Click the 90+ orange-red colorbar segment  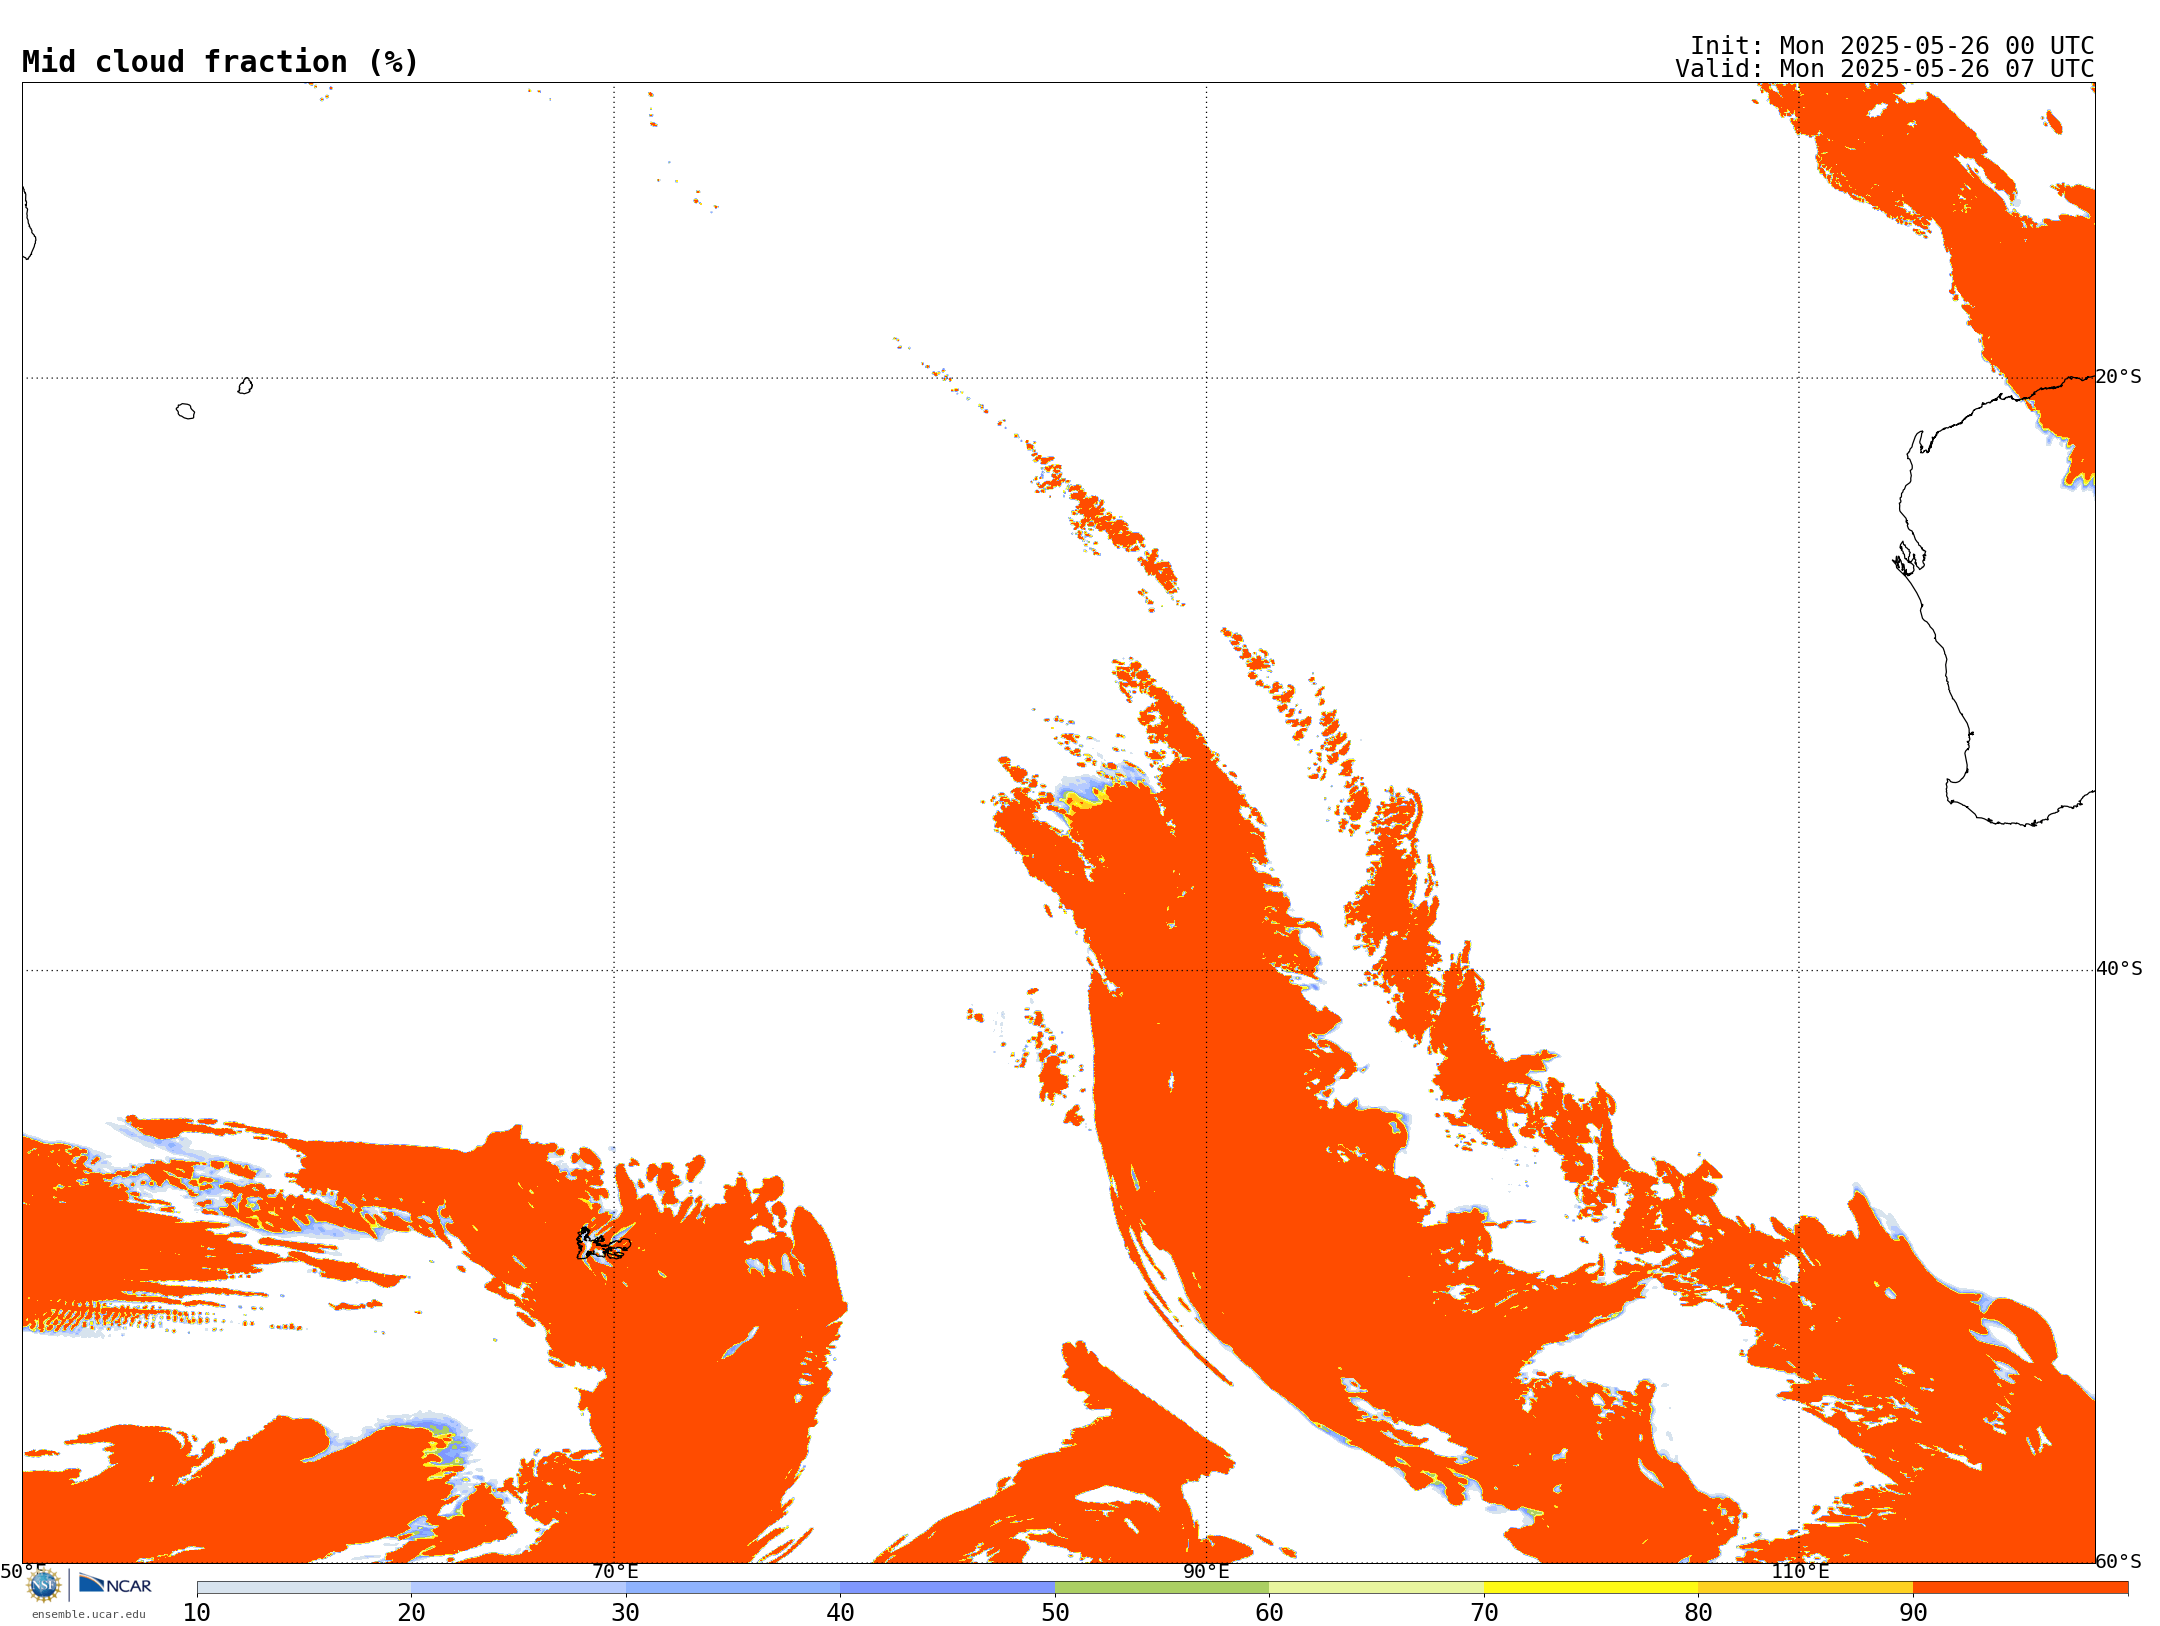[2020, 1587]
